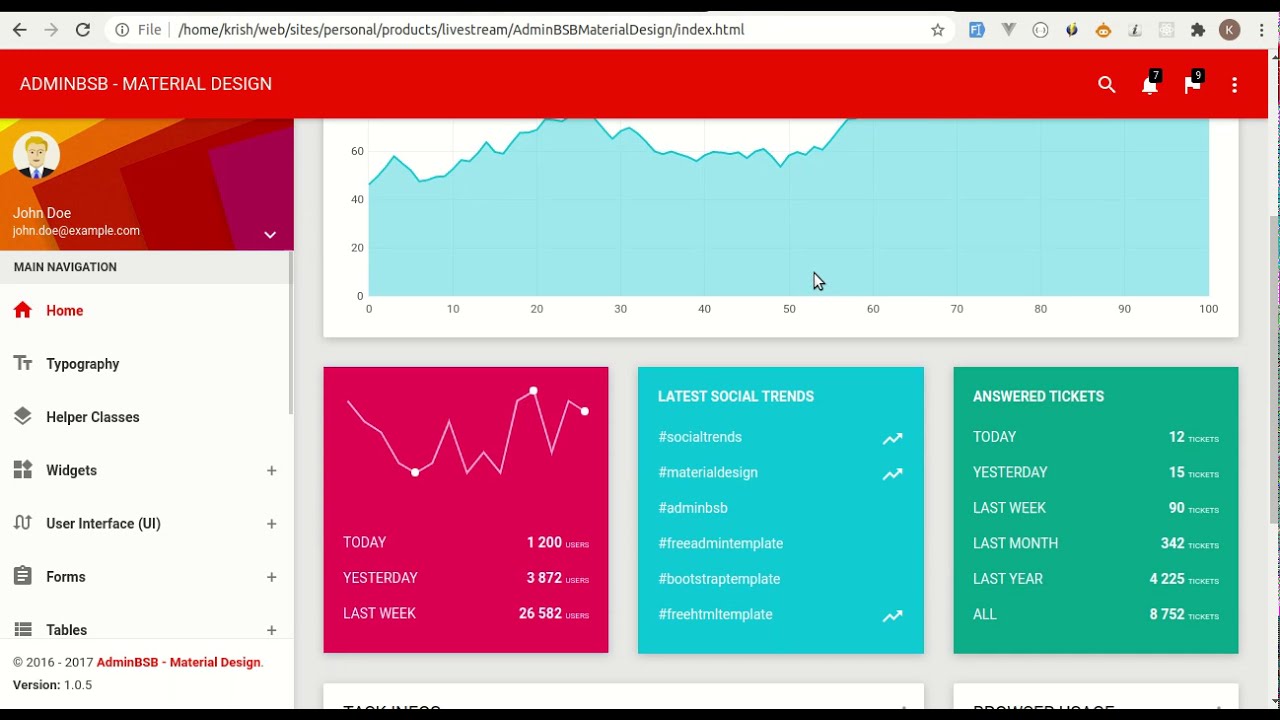Click the #socialtrends hashtag

tap(700, 437)
